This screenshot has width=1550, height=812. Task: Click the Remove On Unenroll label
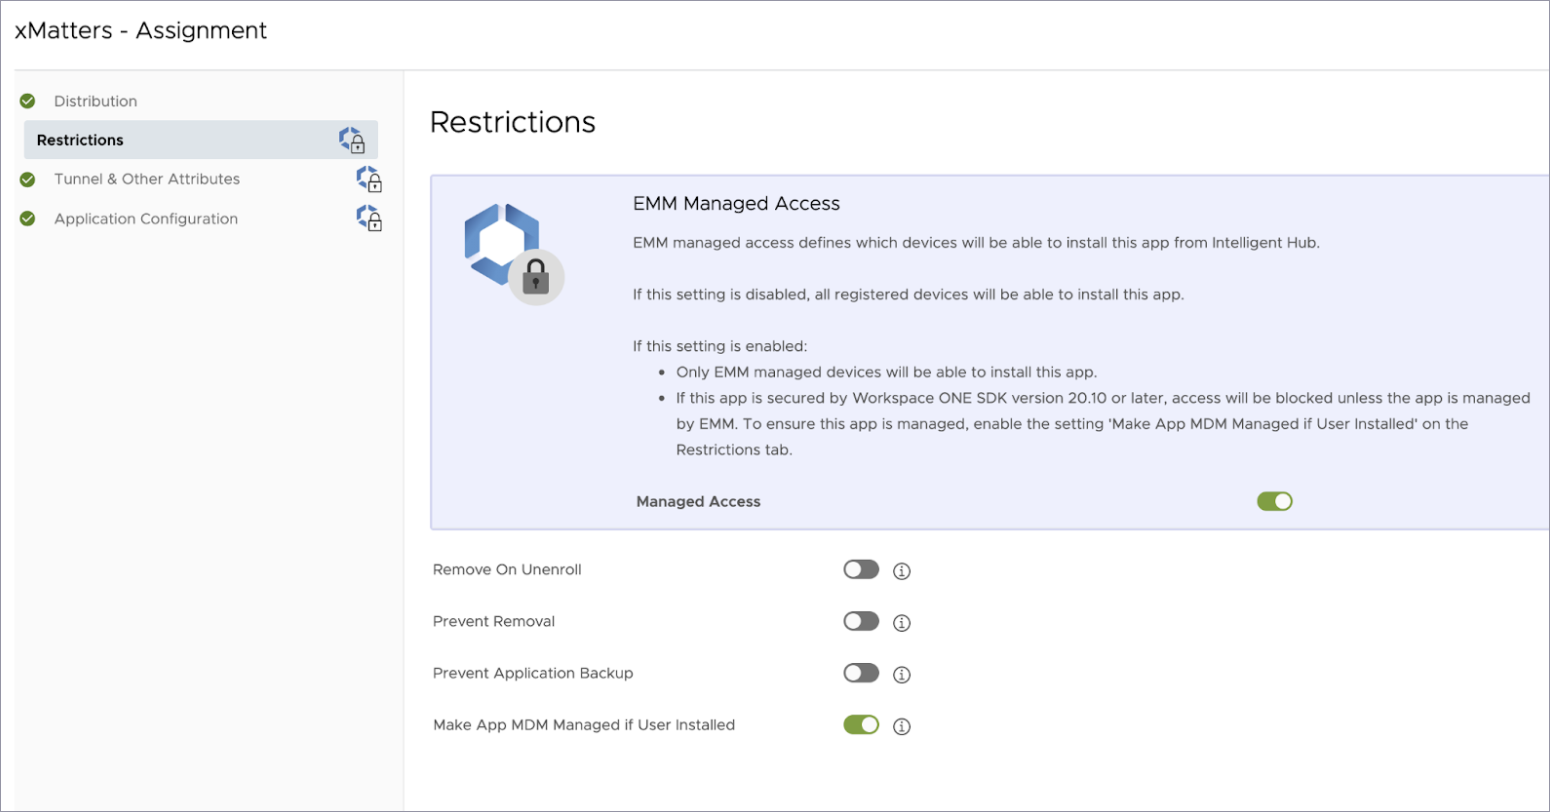coord(507,569)
